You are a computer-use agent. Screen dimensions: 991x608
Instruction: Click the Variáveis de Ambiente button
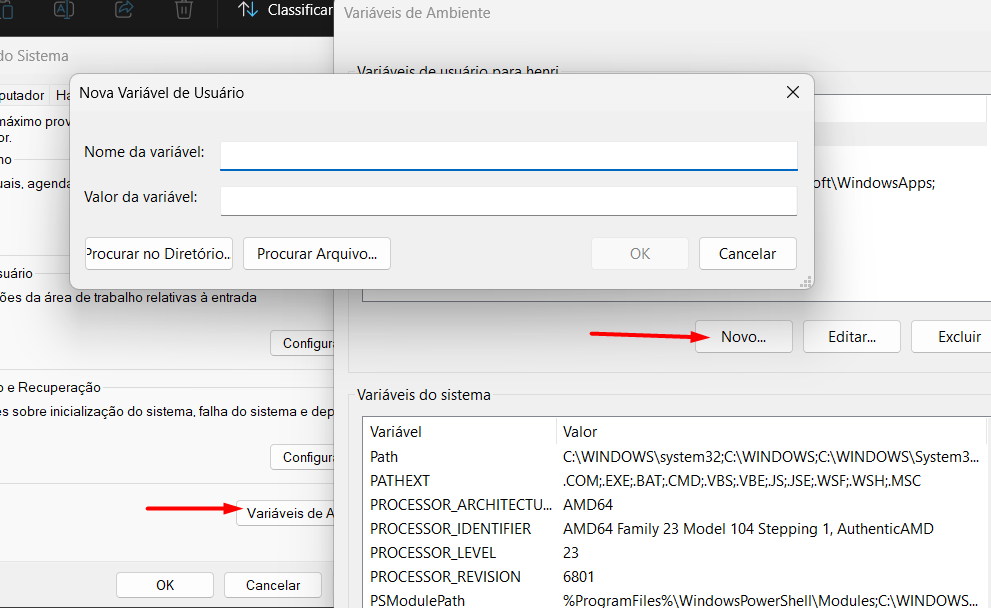[286, 513]
